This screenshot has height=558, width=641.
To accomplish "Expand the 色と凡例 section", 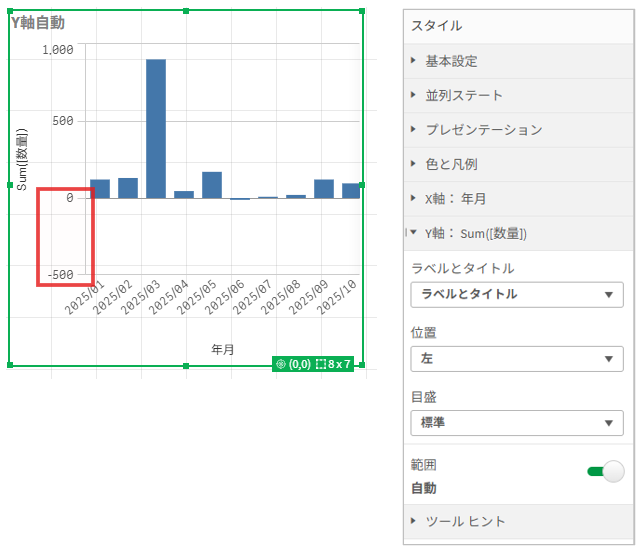I will (x=451, y=164).
